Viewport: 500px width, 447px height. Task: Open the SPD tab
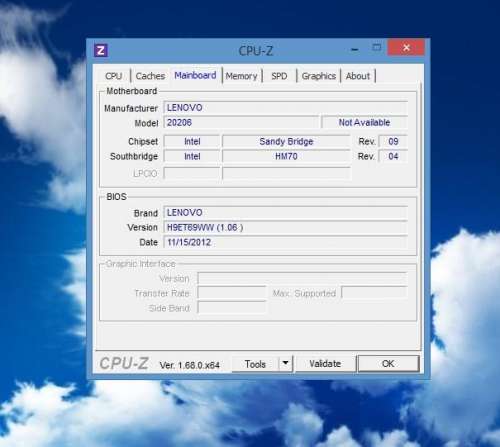[x=279, y=76]
